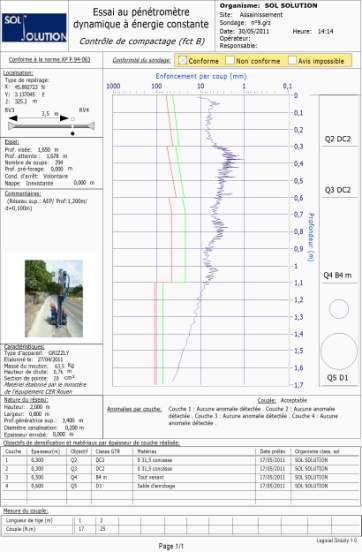
Task: Select the Q4 B4 m layer label
Action: pos(337,275)
